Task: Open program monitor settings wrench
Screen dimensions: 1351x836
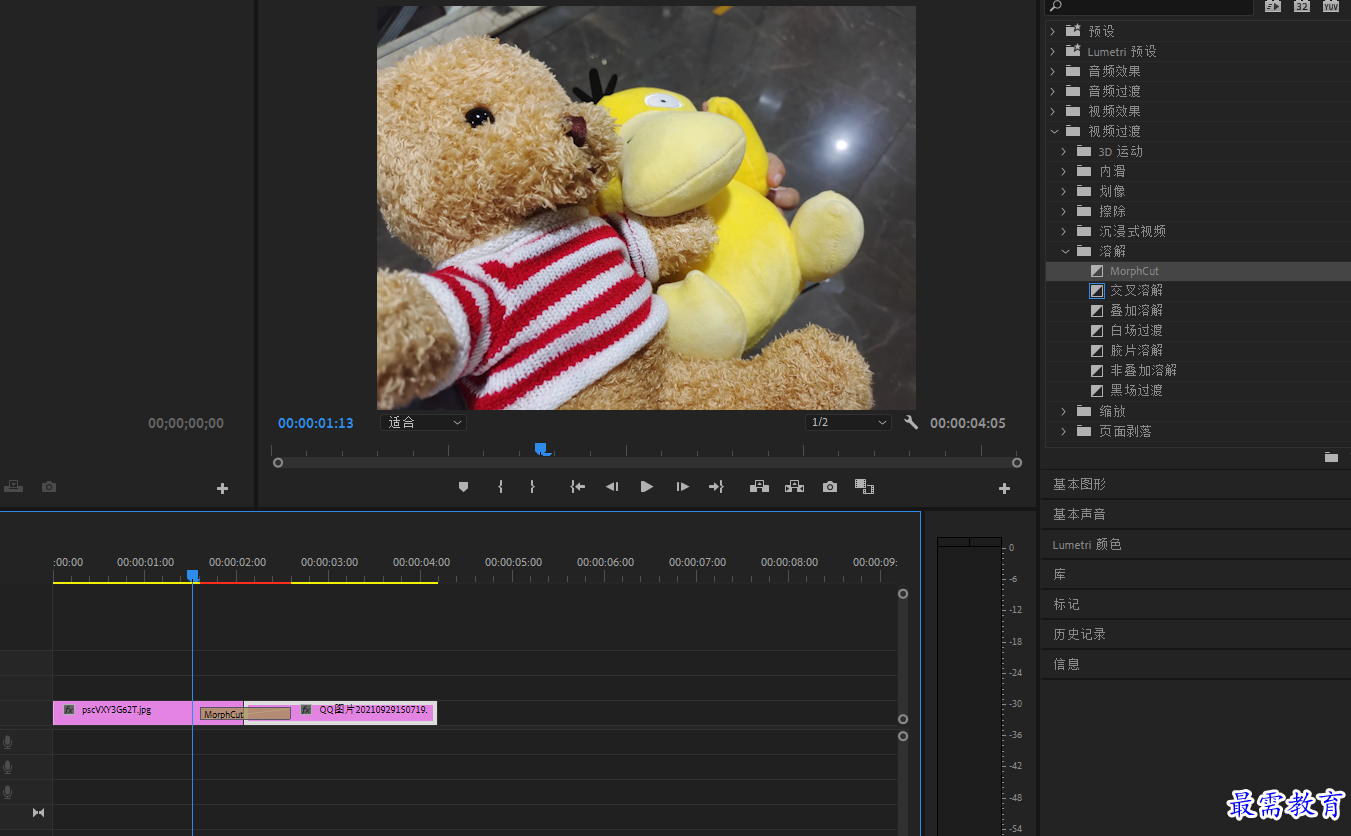Action: (x=911, y=423)
